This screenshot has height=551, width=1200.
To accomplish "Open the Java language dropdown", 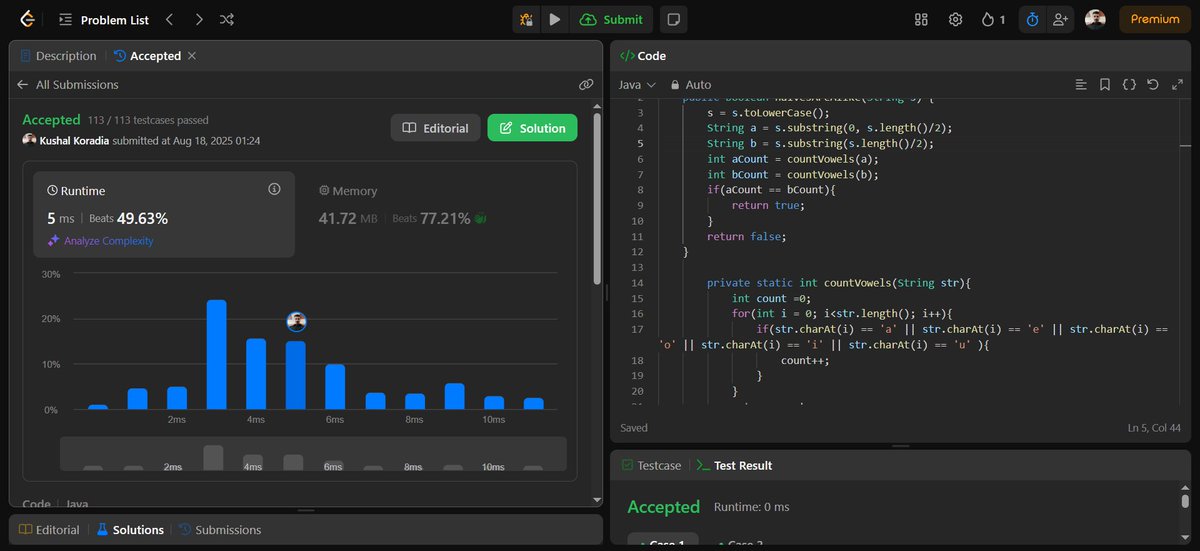I will tap(637, 85).
